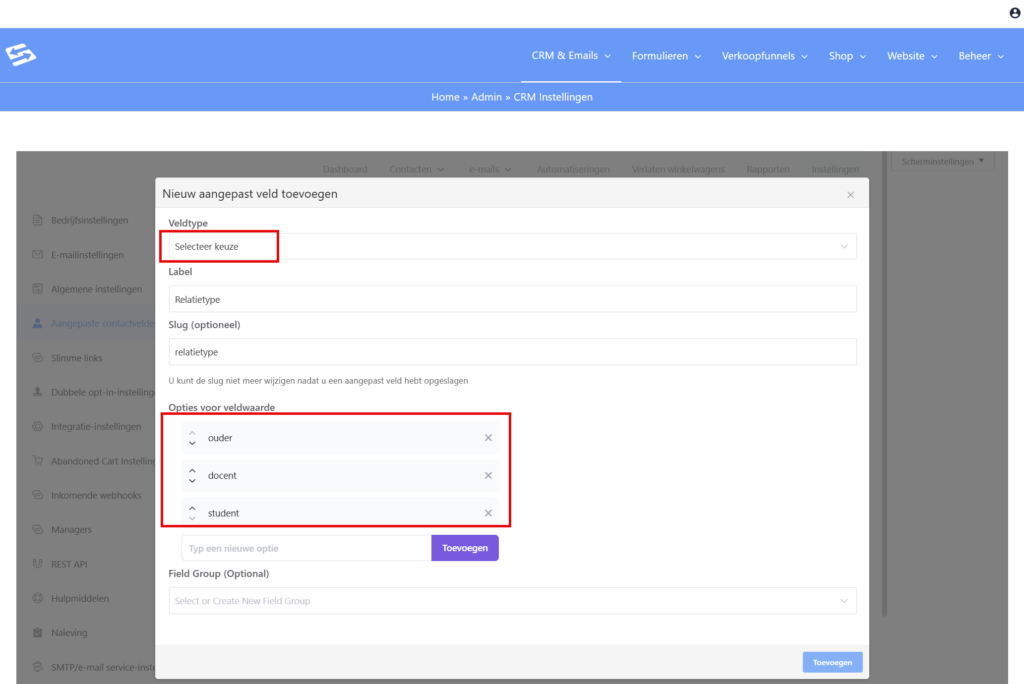Open the Scherminstellingen dropdown
Viewport: 1024px width, 684px height.
click(x=942, y=161)
